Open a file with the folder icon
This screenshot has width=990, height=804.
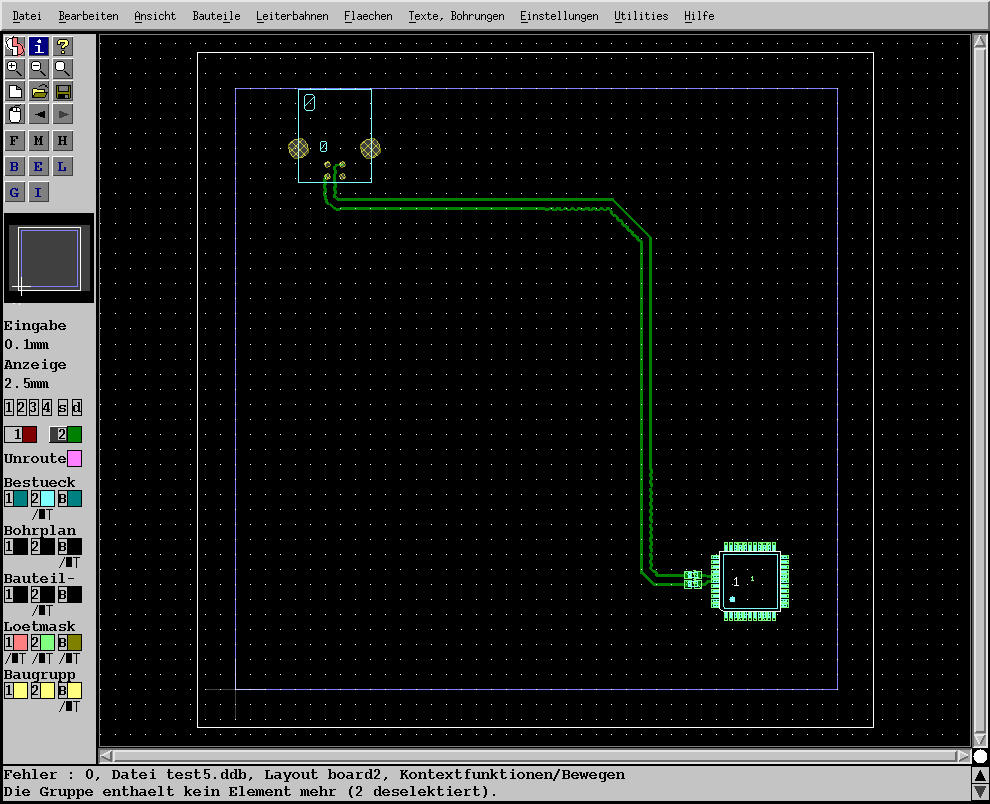[x=39, y=92]
